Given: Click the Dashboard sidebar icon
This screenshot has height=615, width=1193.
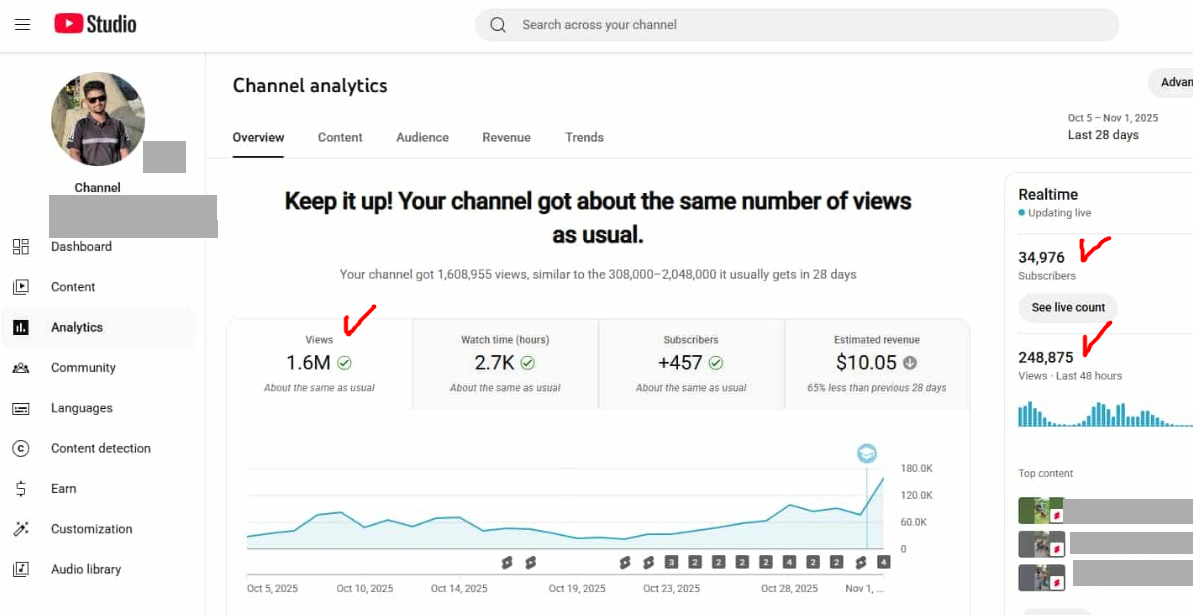Looking at the screenshot, I should tap(21, 247).
